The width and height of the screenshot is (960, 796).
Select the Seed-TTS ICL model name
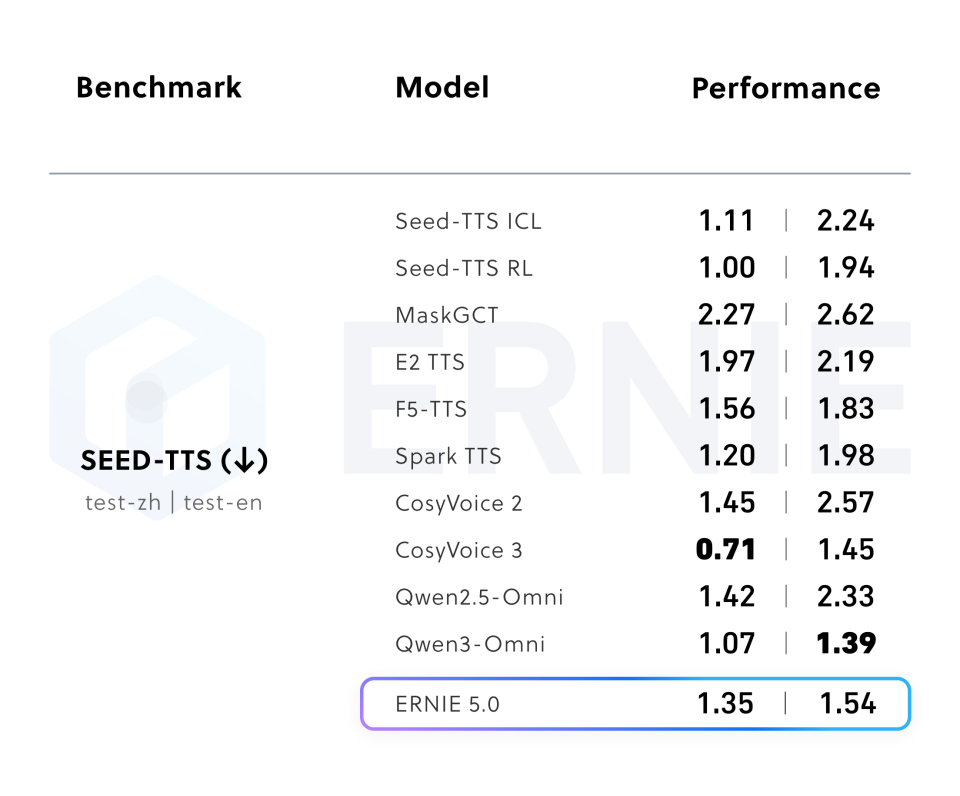[x=468, y=221]
